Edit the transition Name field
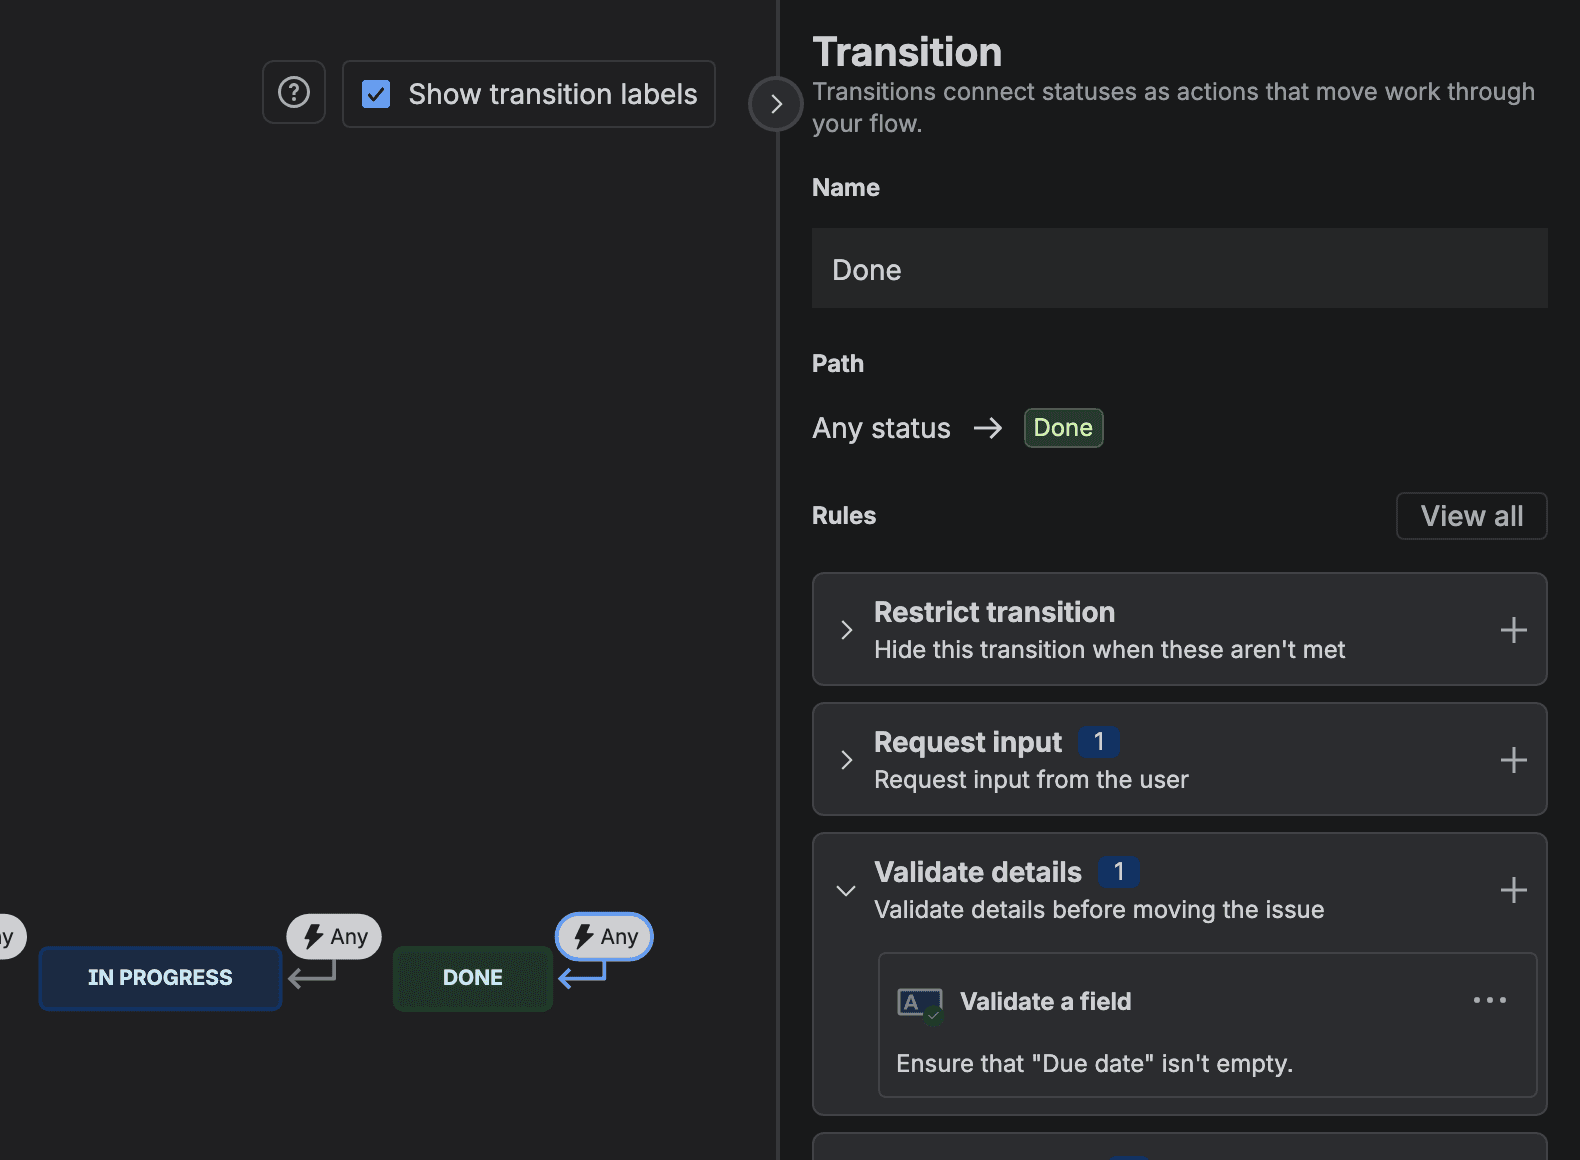Screen dimensions: 1580x1160 click(x=1180, y=269)
